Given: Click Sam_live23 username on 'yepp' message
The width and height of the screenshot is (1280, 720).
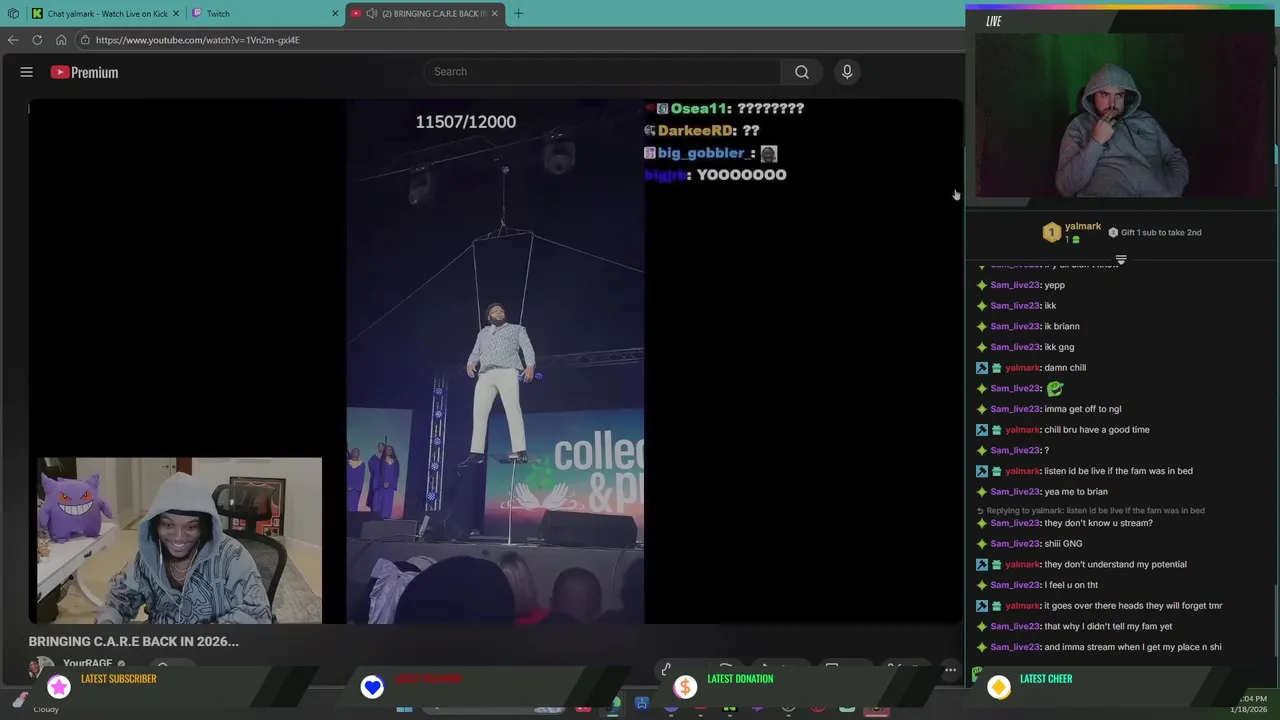Looking at the screenshot, I should (1015, 285).
